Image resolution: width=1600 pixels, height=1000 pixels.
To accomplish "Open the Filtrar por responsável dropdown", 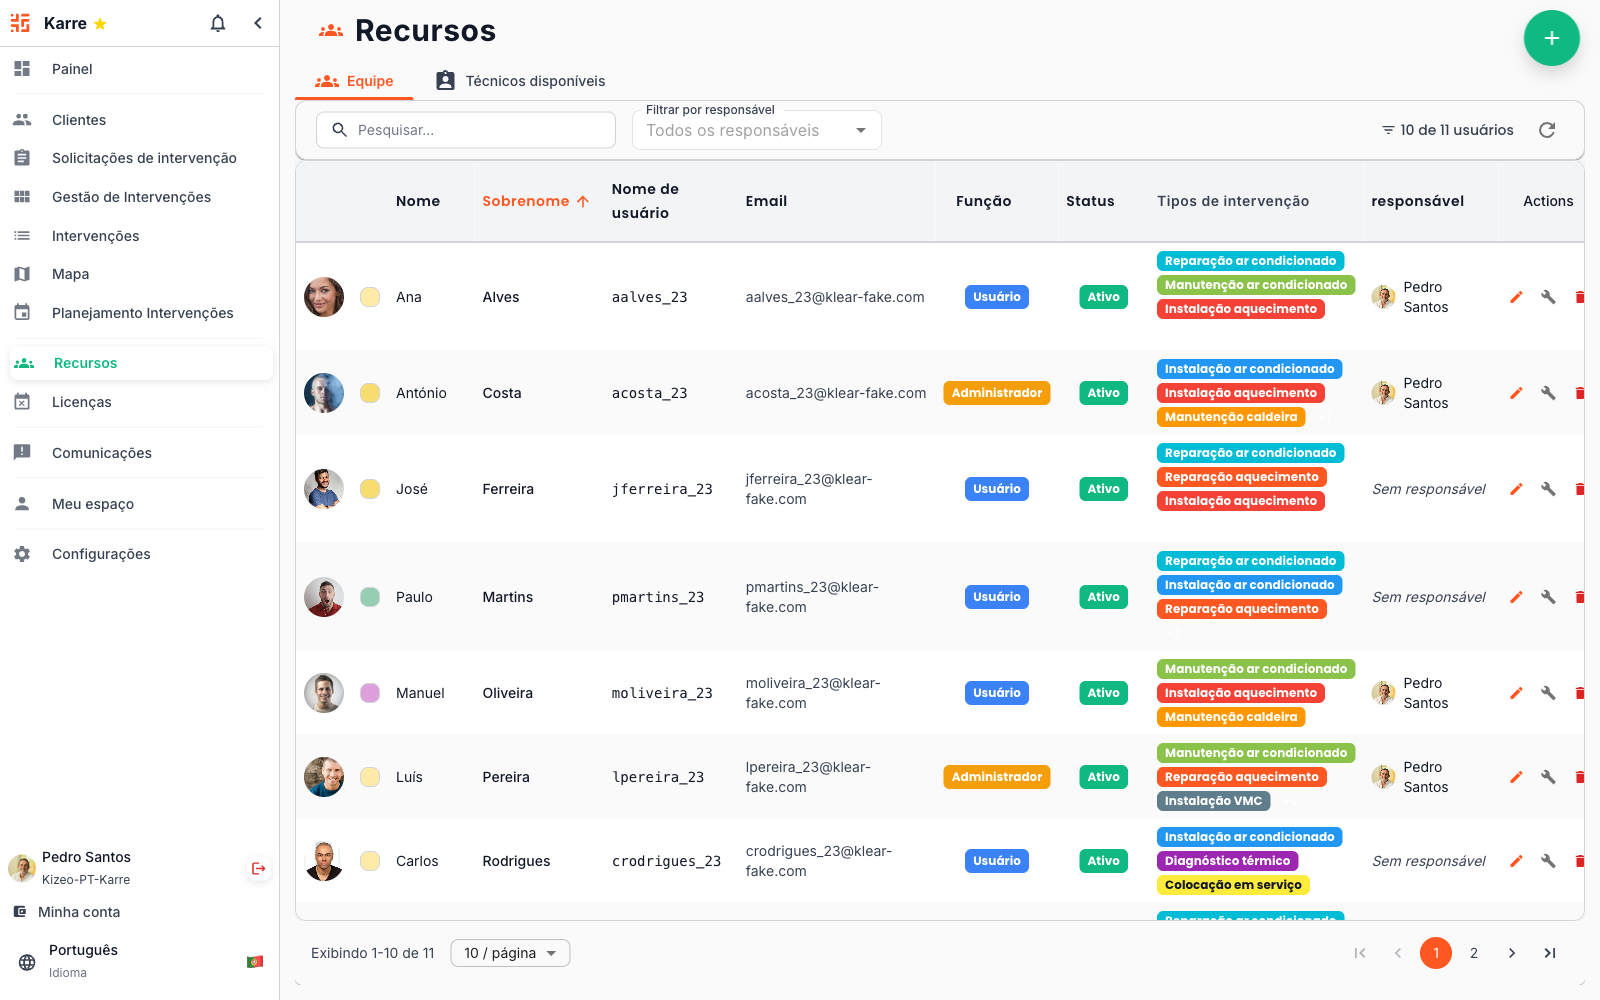I will 756,130.
